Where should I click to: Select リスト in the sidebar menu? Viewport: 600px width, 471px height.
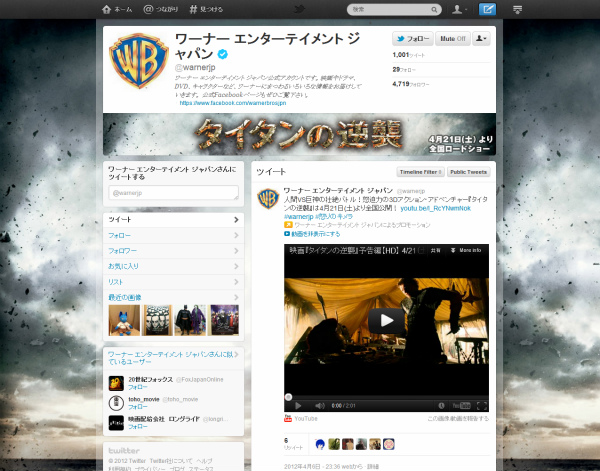(173, 282)
